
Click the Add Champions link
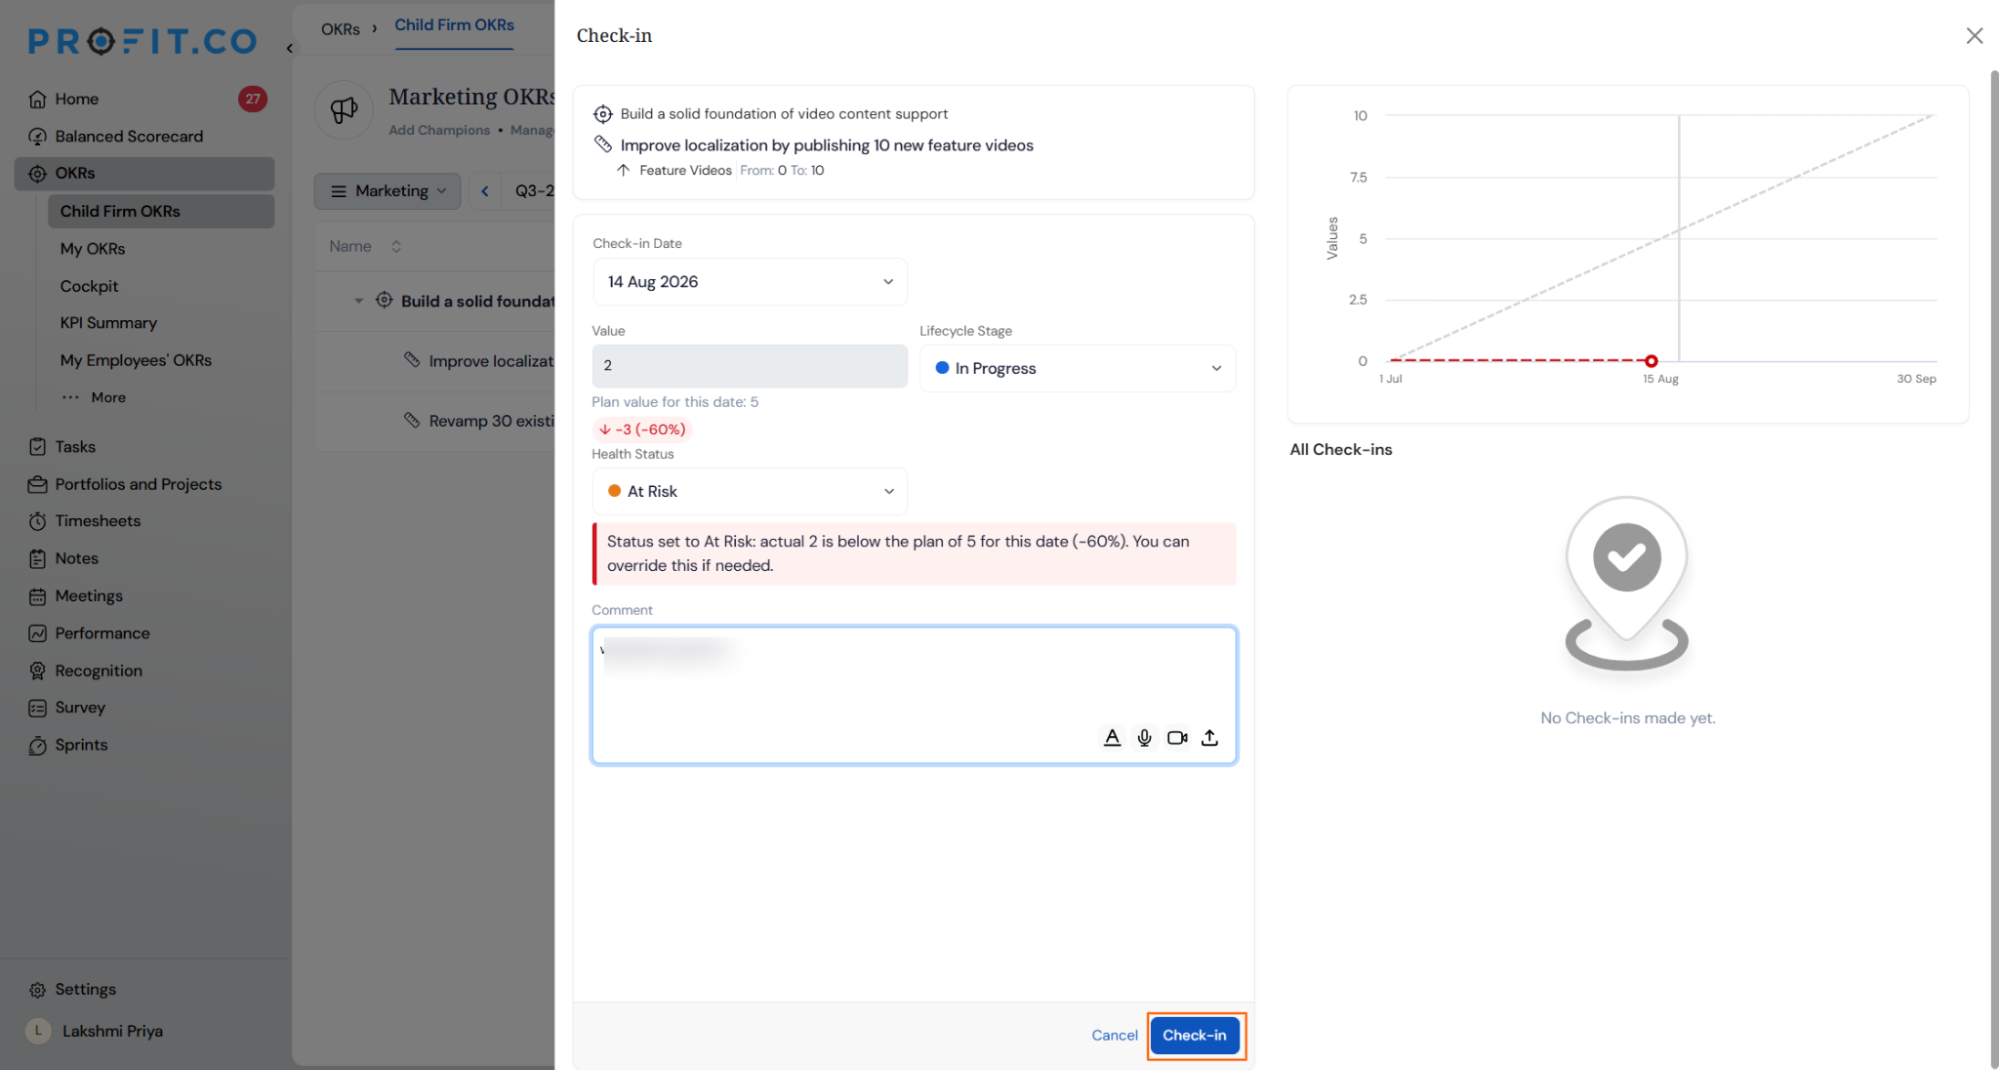tap(439, 130)
